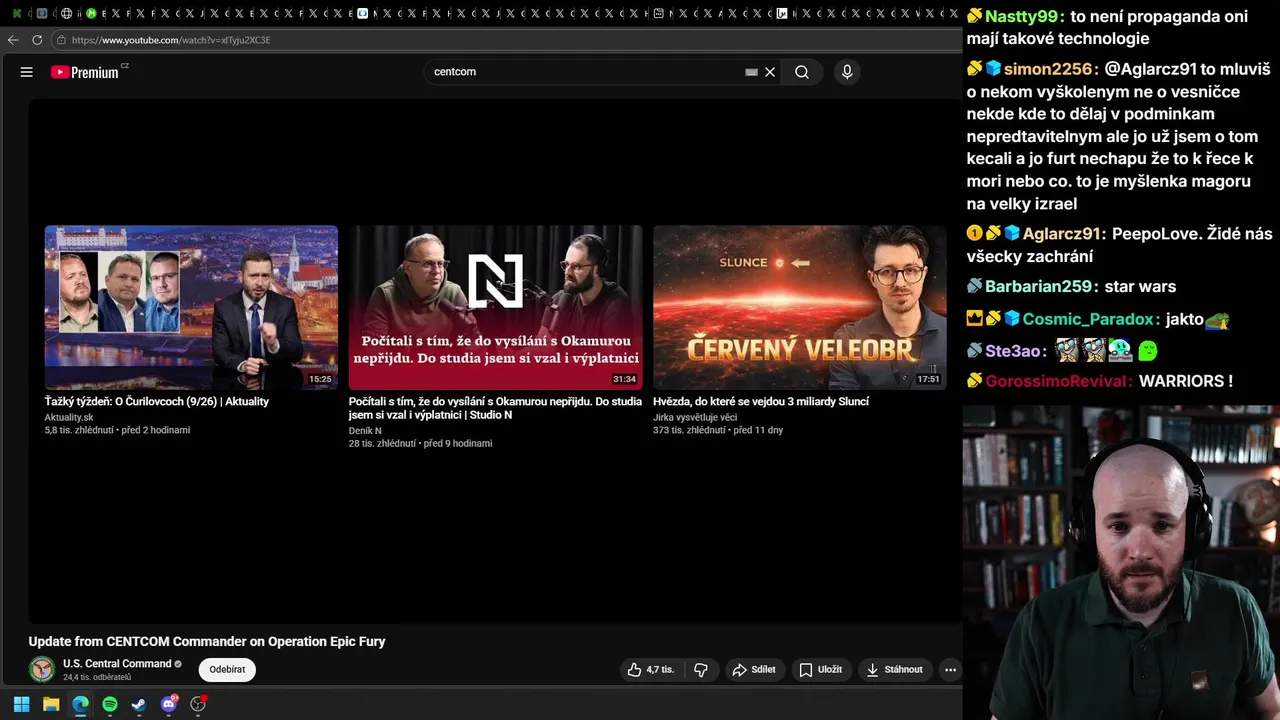
Task: Open Červený veleobr video thumbnail
Action: [799, 307]
